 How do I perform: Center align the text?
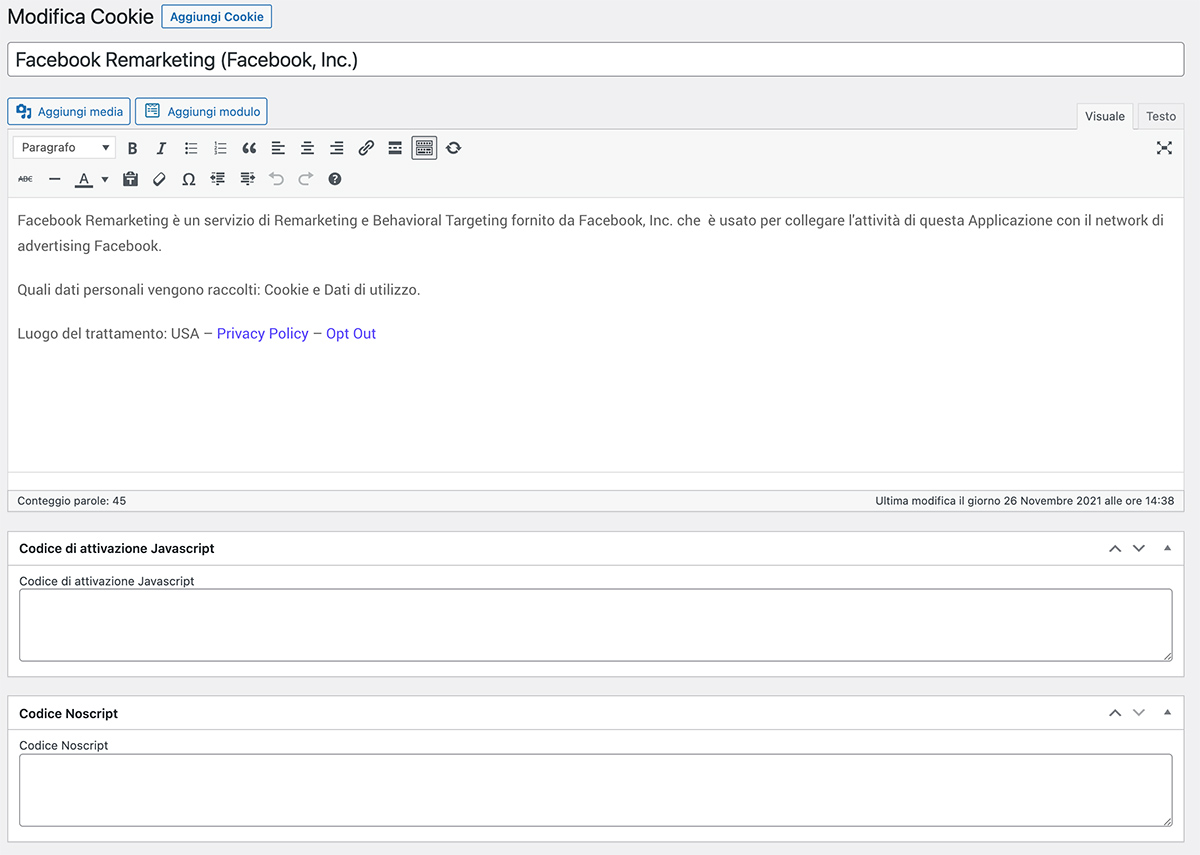[307, 148]
